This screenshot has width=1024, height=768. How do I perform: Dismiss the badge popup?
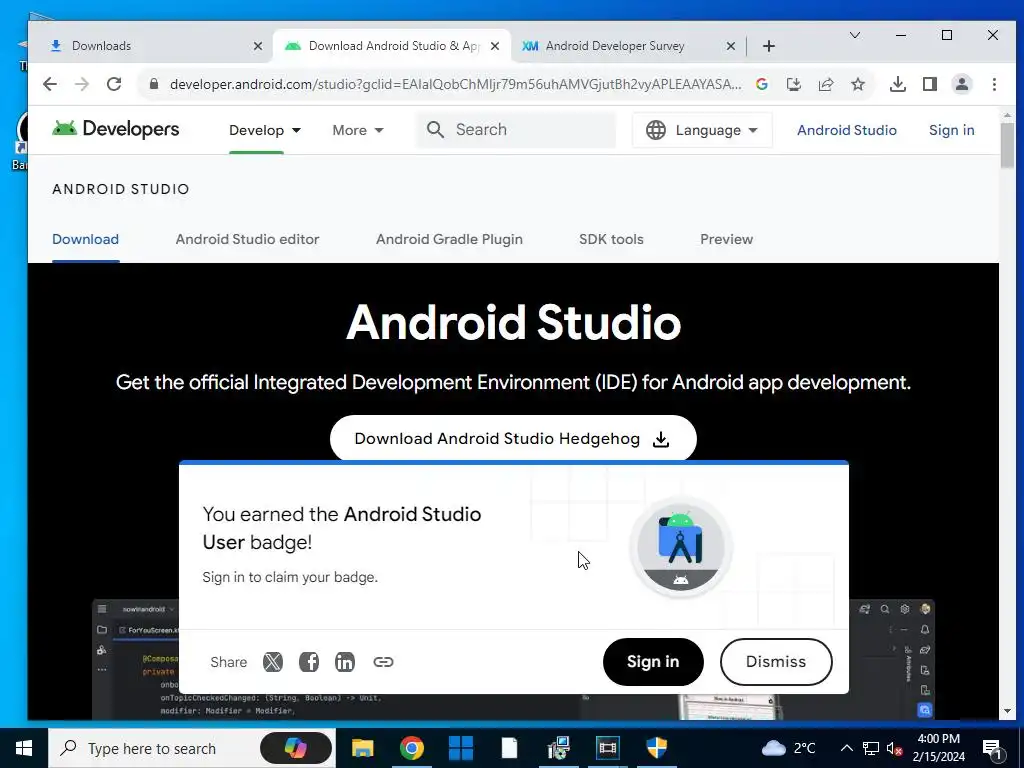coord(776,662)
